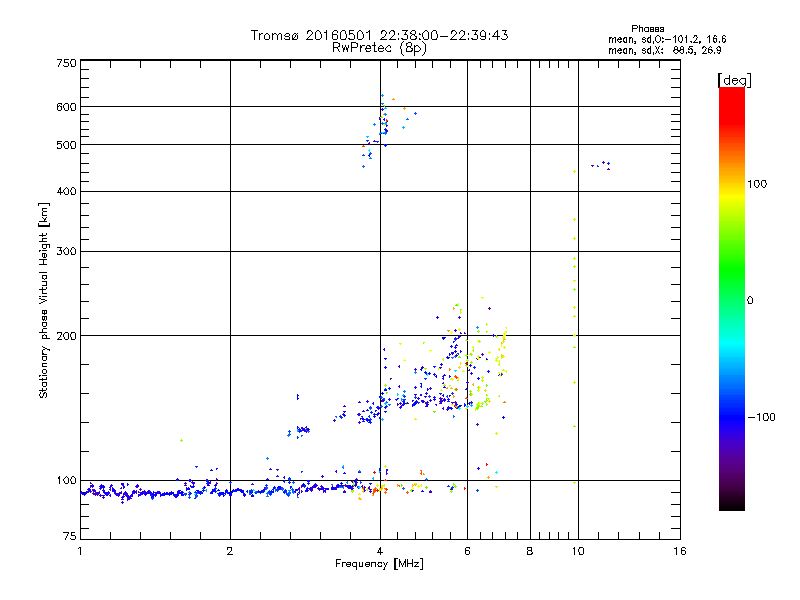Screen dimensions: 800x600
Task: Click the 'mean, sd,O:-101.2, 16.6' statistics line
Action: [667, 39]
